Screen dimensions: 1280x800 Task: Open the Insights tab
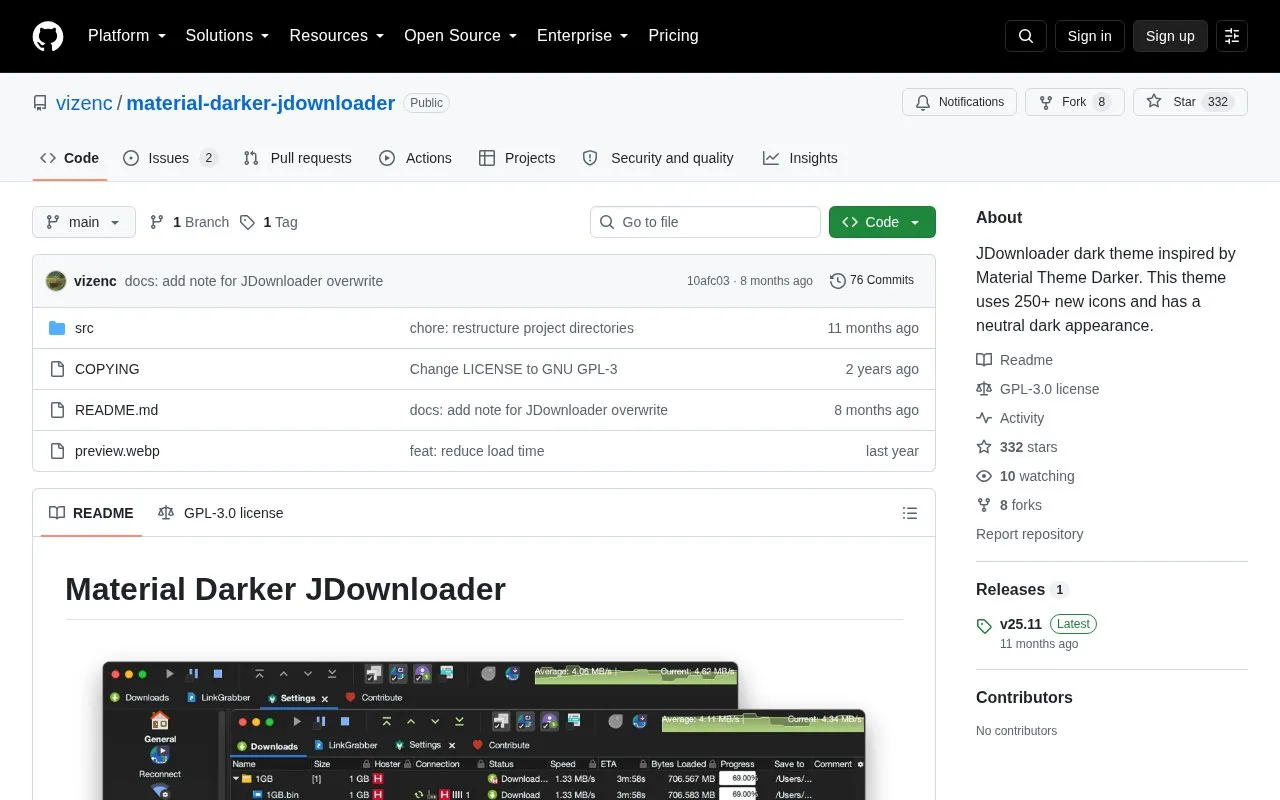[800, 158]
